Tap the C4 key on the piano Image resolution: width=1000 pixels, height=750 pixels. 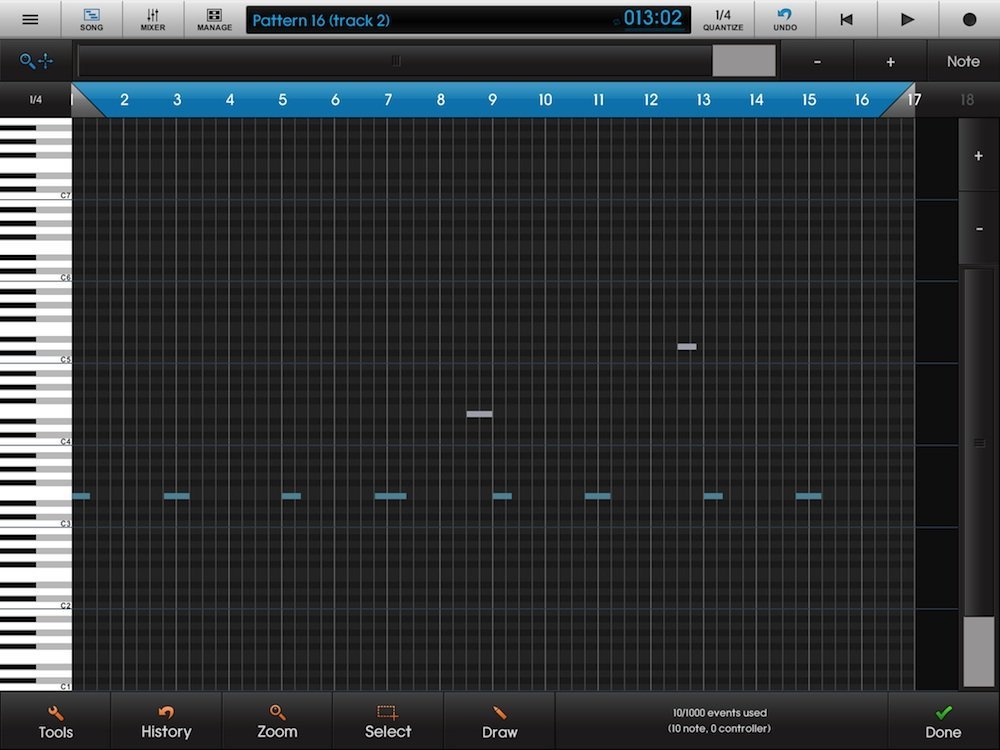36,441
